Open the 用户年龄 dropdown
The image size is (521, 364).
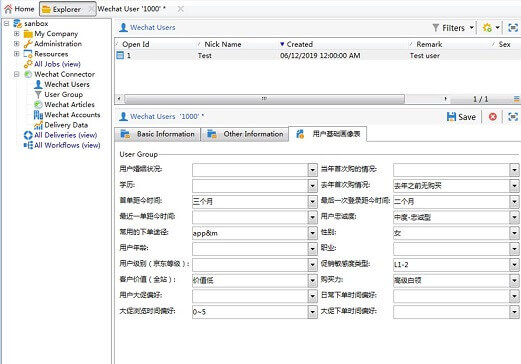[312, 249]
